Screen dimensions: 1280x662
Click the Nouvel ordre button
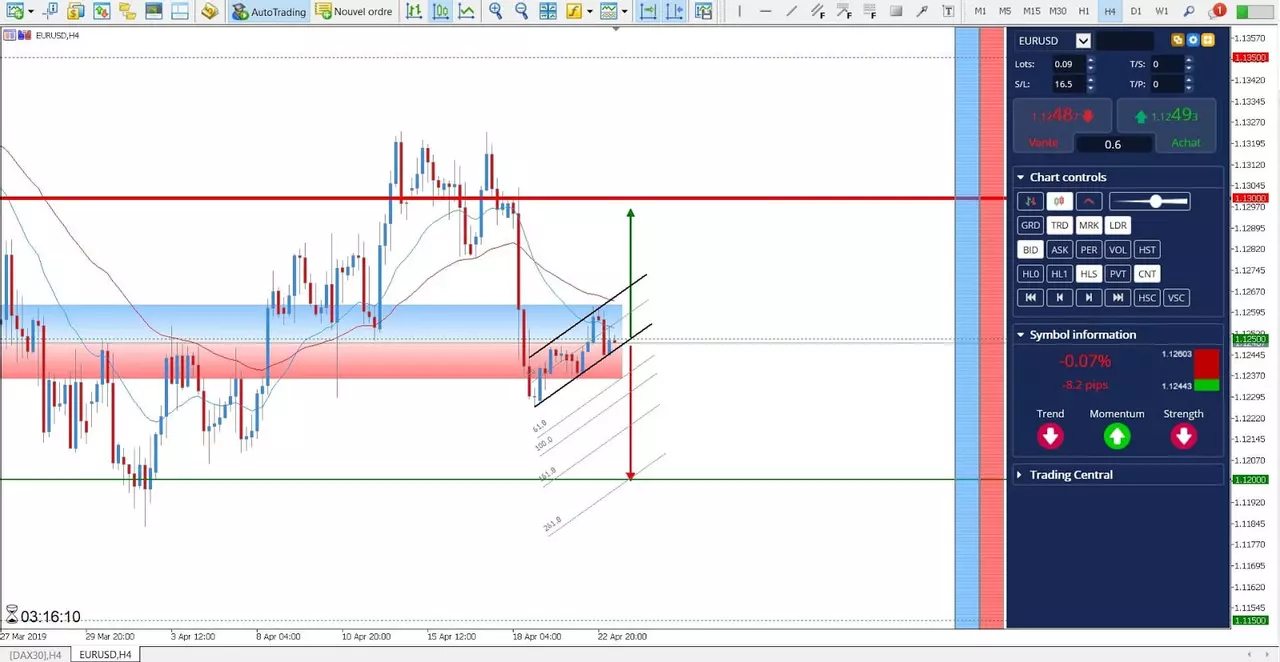pos(353,11)
